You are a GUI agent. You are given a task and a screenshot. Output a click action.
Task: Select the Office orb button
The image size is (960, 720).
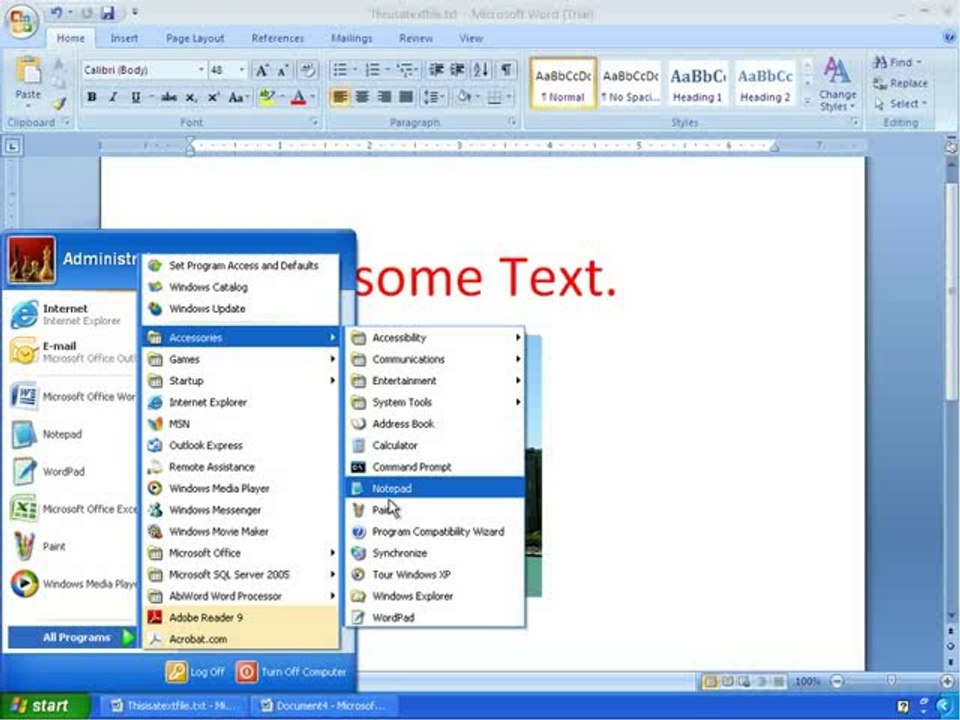point(21,20)
